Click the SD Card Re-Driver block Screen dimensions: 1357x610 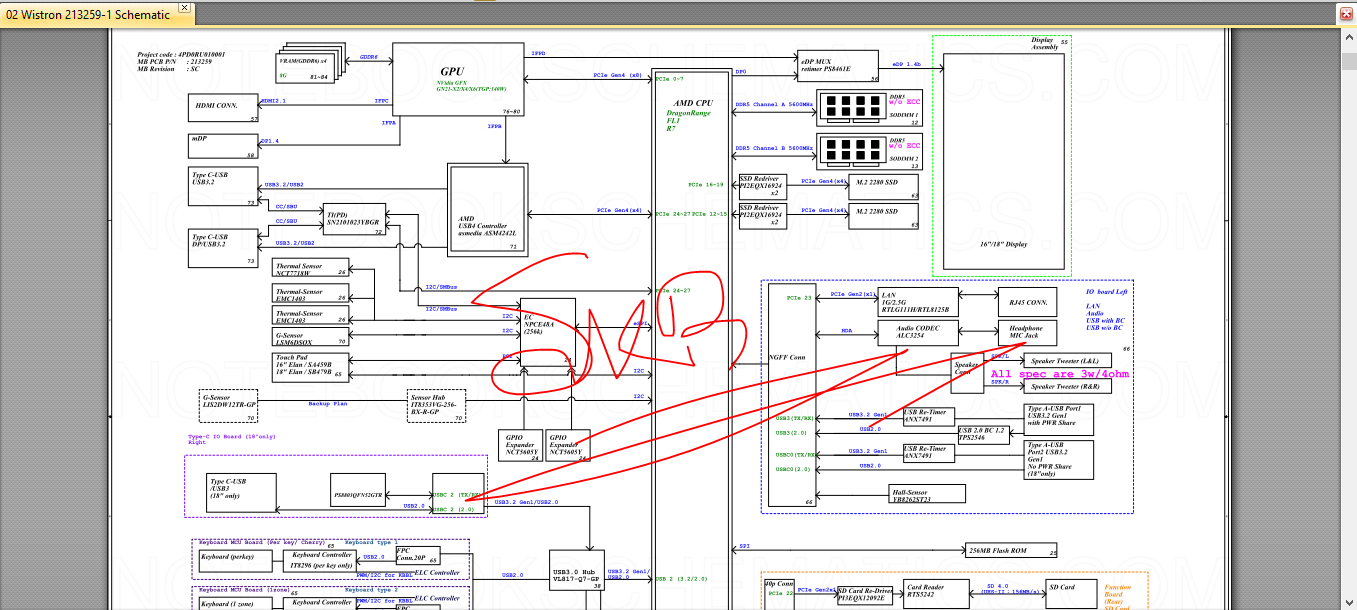pos(864,594)
